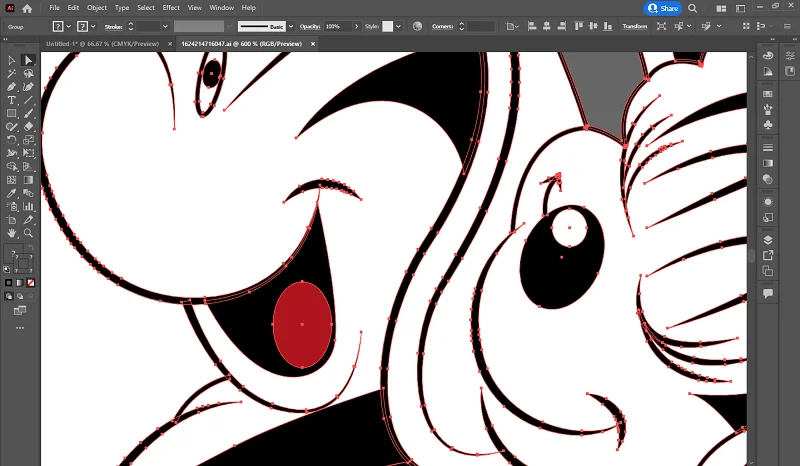Open the graphic Style dropdown arrow
The image size is (800, 466).
(398, 27)
